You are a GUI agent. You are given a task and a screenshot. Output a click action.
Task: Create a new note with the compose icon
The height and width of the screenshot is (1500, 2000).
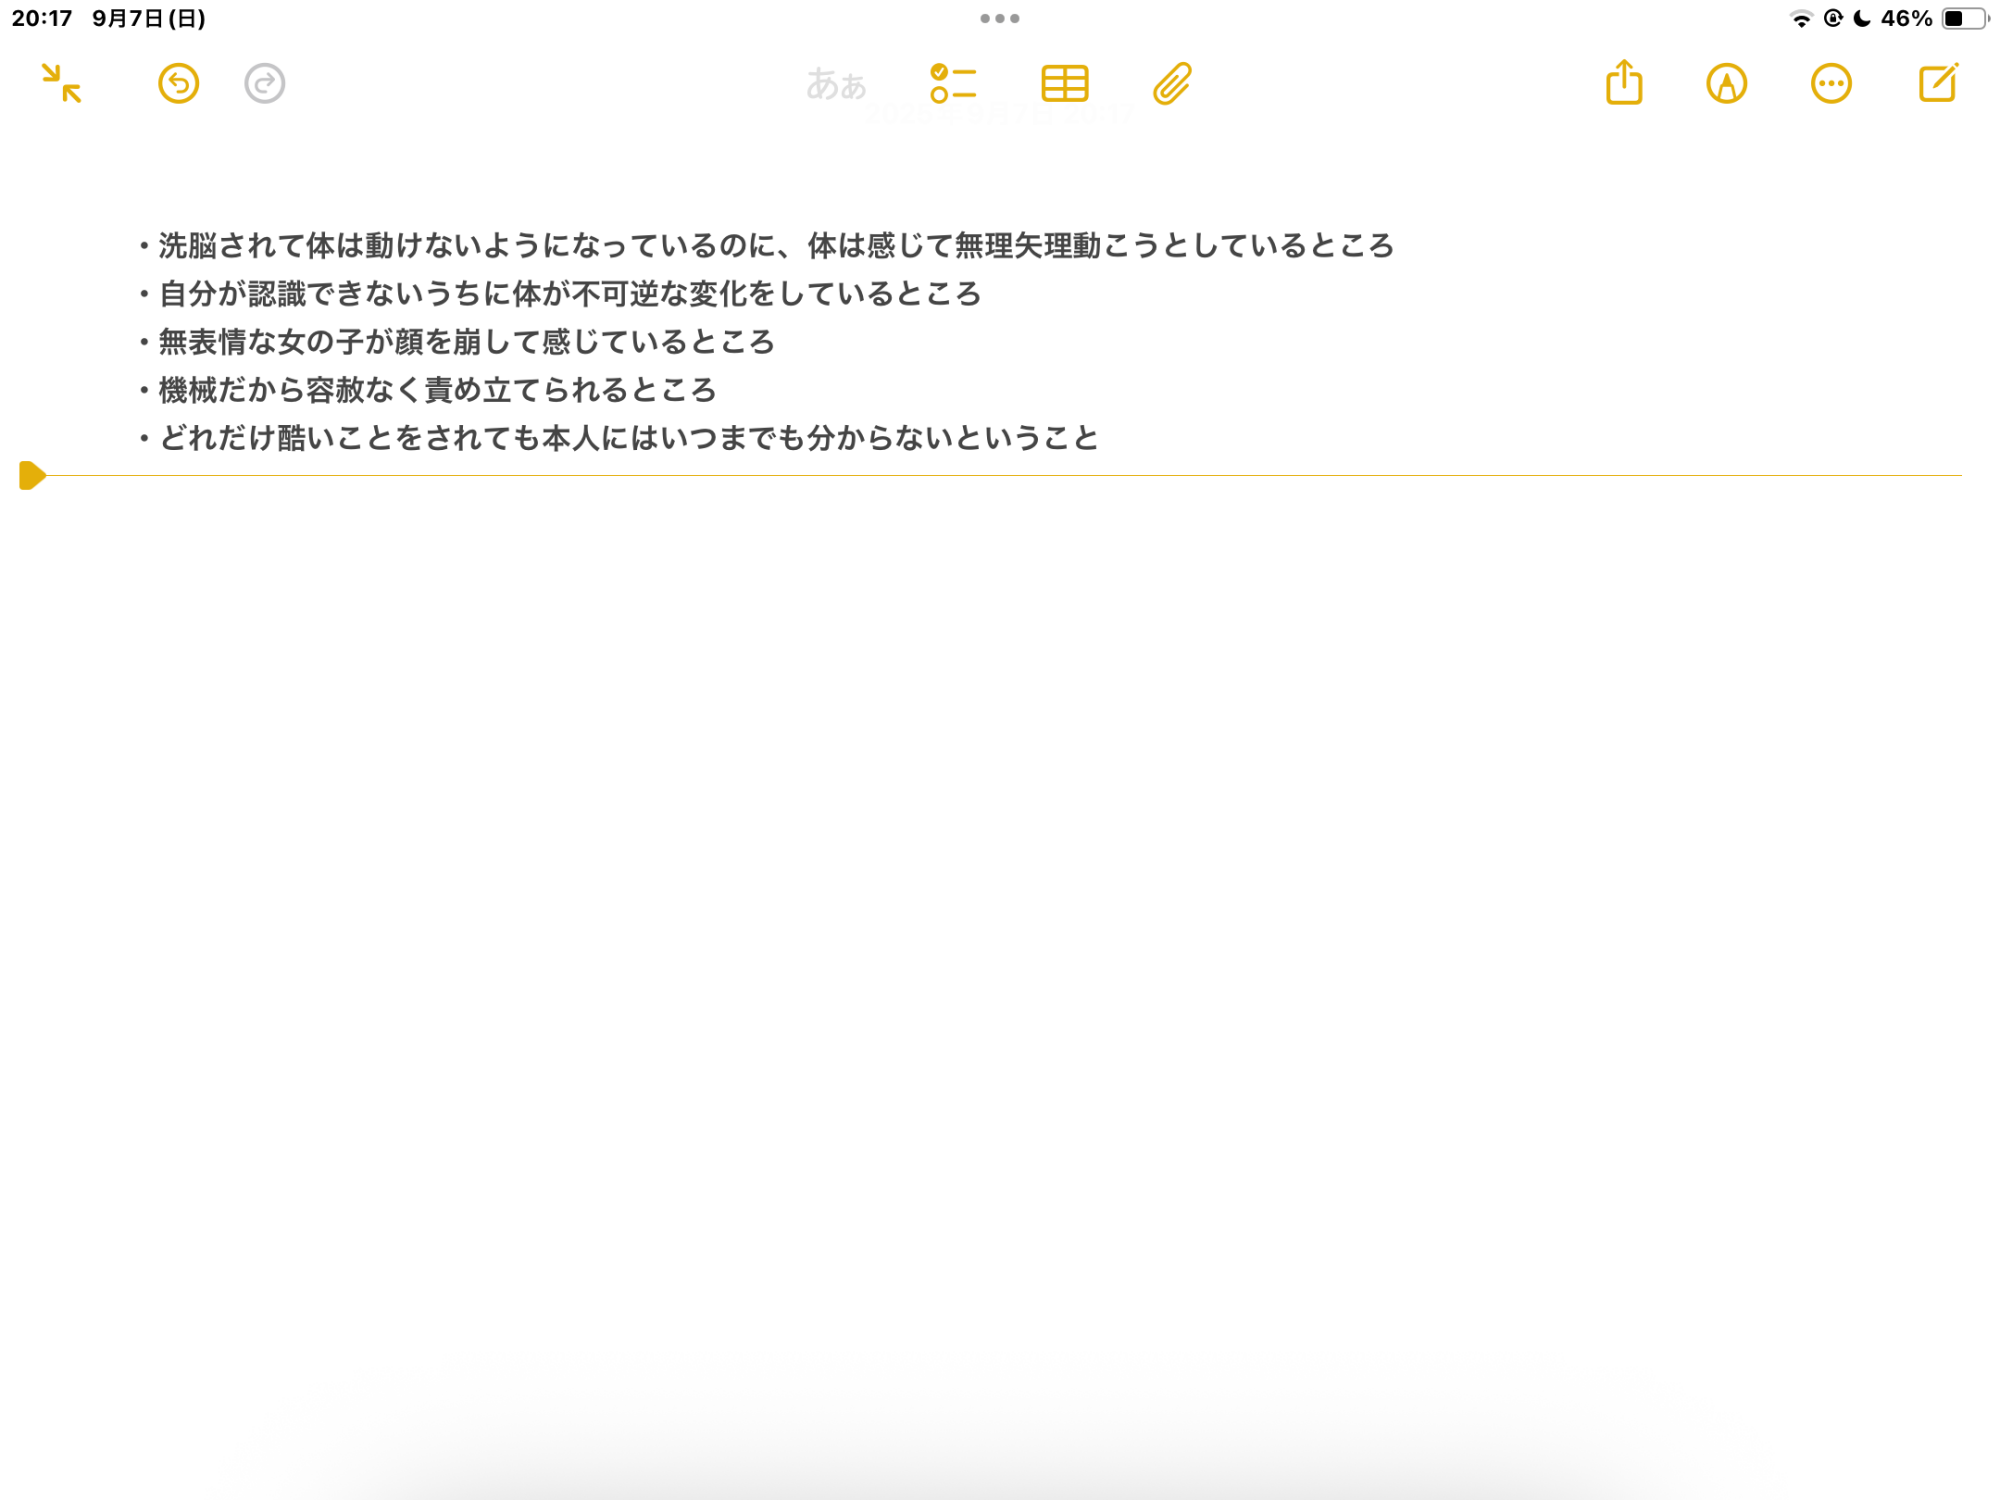[1937, 83]
